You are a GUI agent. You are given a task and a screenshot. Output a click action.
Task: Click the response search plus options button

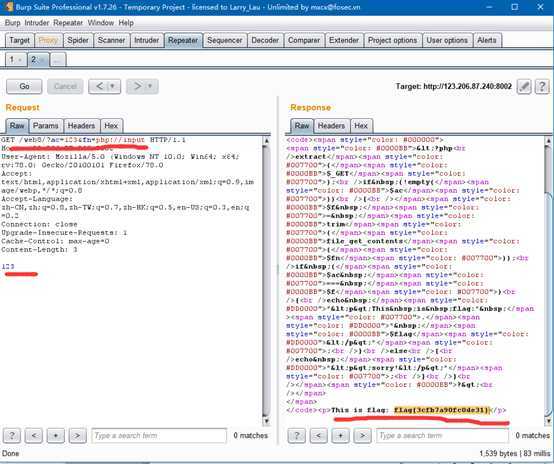click(x=341, y=435)
